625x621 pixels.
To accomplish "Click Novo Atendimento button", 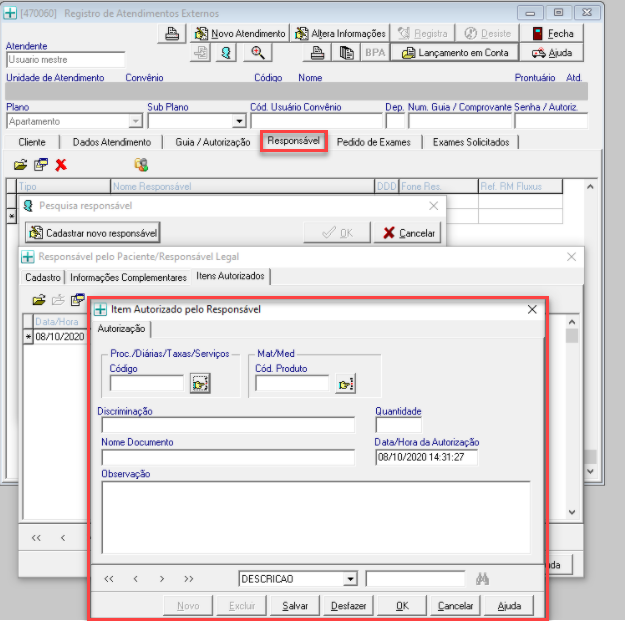I will 240,33.
